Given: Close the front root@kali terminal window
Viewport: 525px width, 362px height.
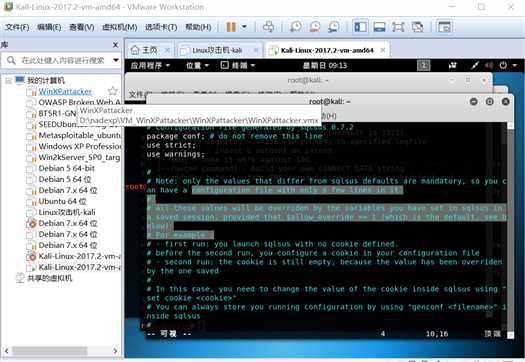Looking at the screenshot, I should (x=506, y=101).
